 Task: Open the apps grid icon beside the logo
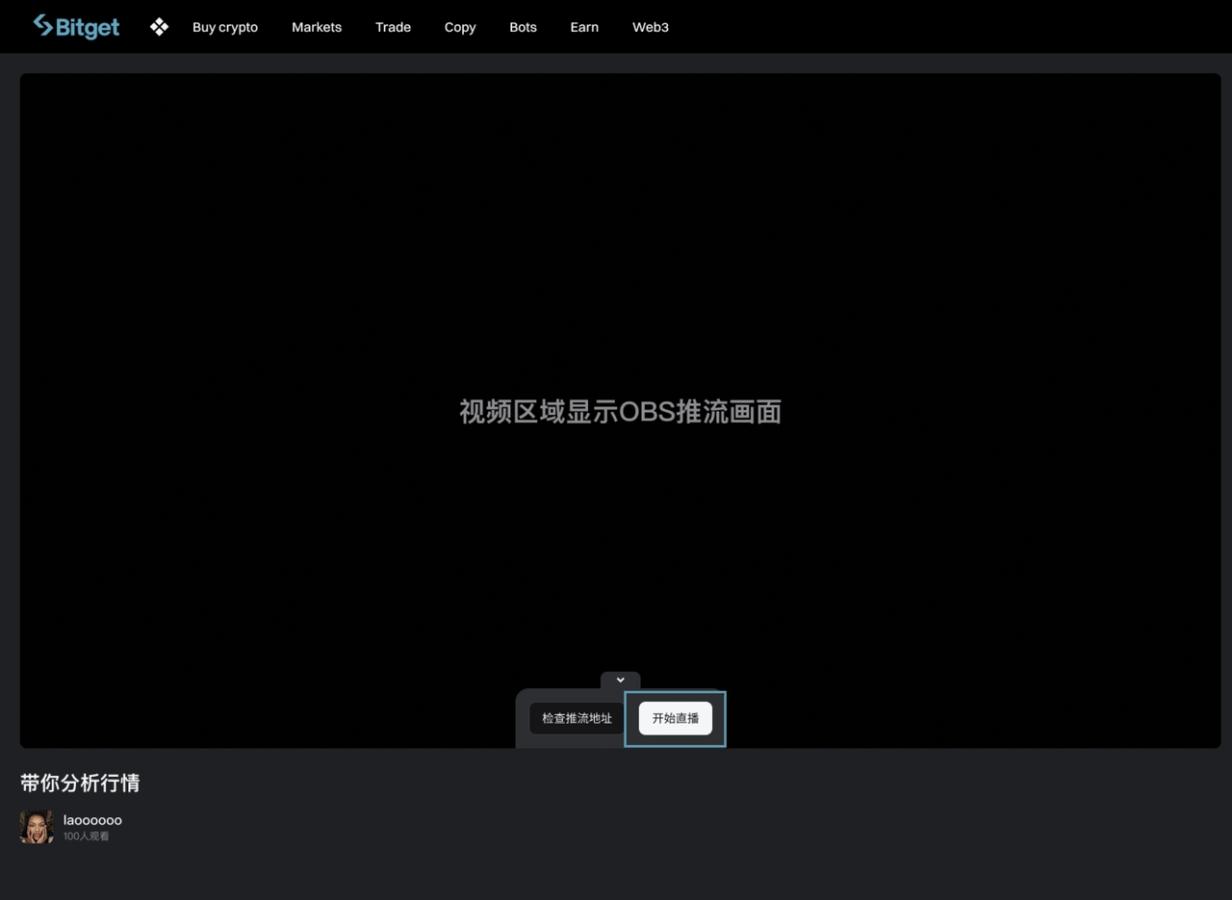pyautogui.click(x=158, y=26)
